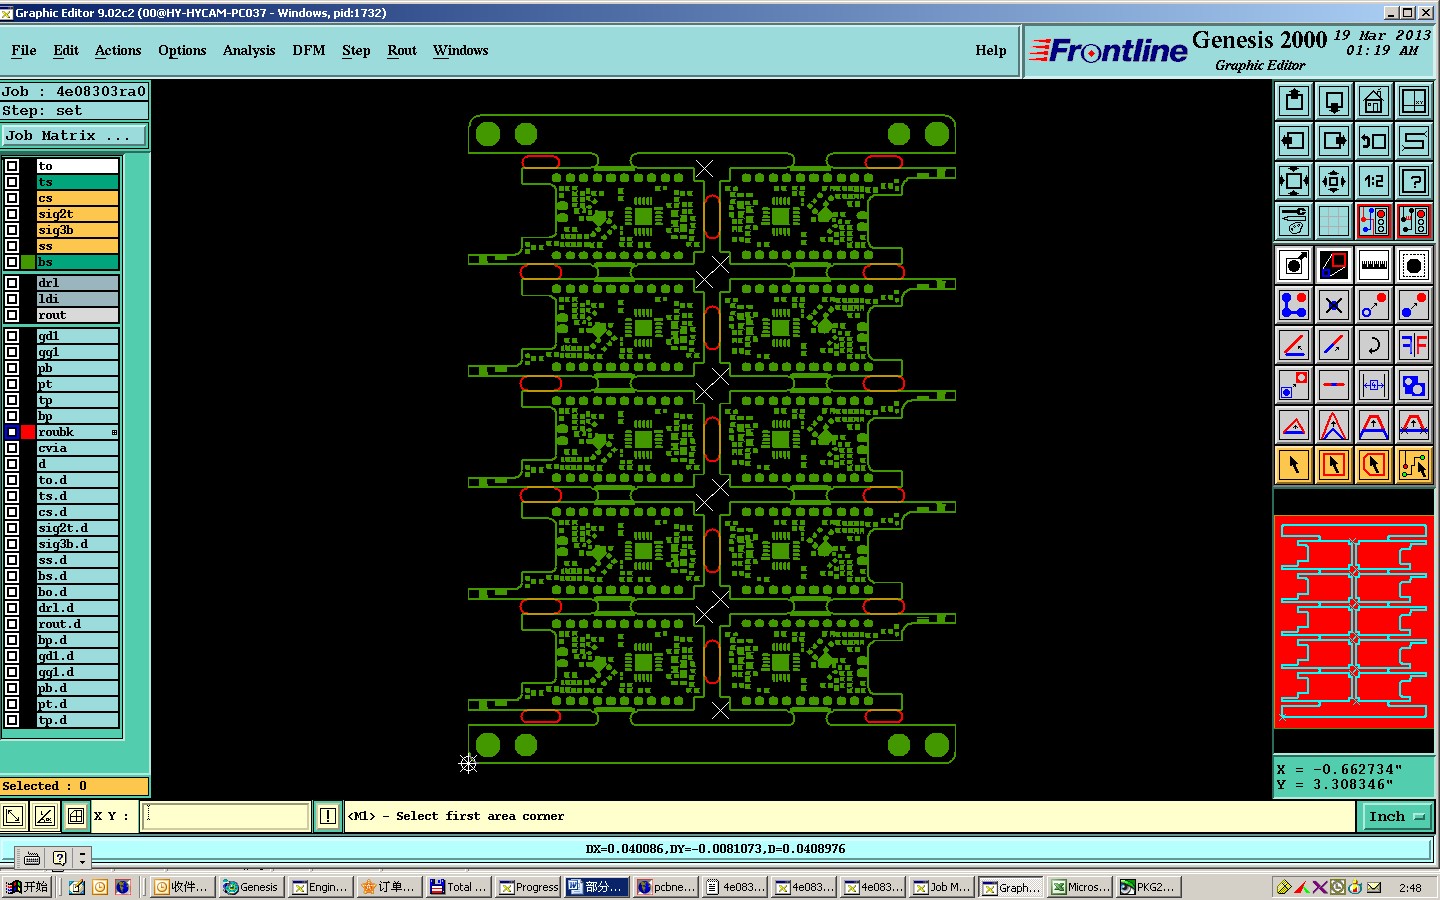Click the dimension width icon with 4

[1374, 385]
